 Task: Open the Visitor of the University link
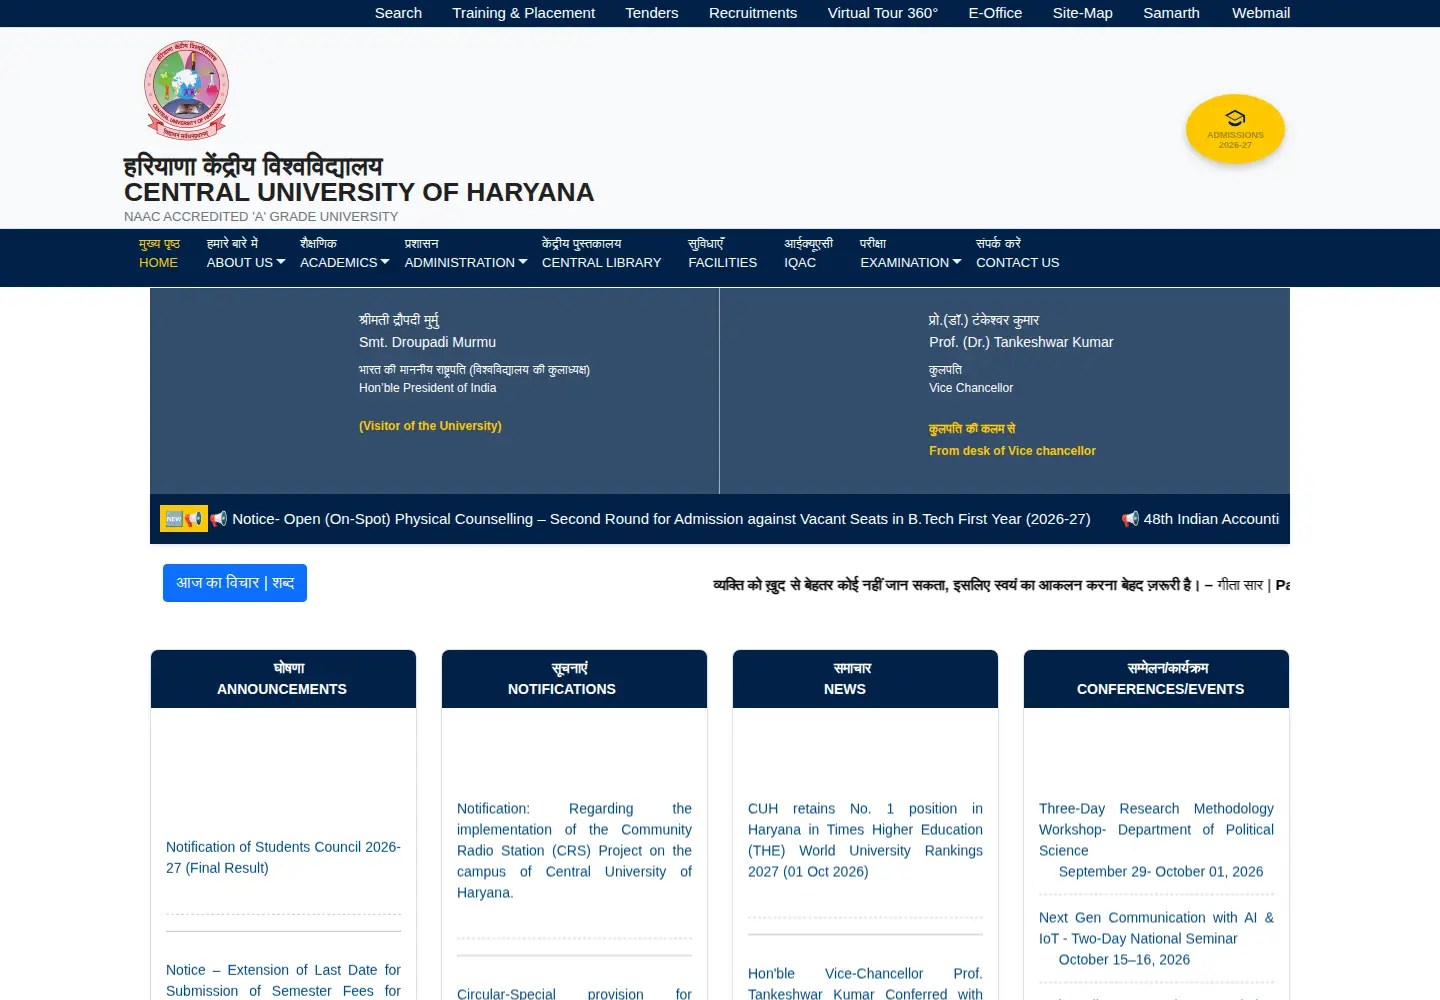(430, 426)
